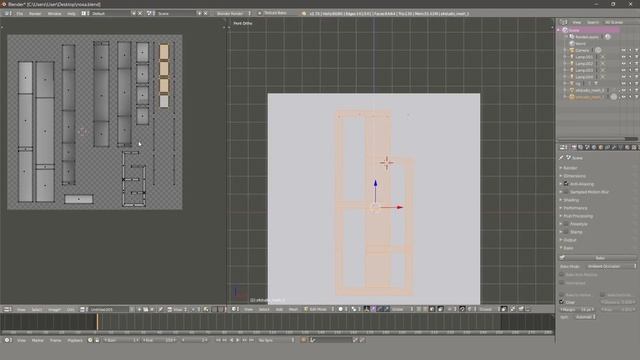Open the Object properties tab icon

pos(601,147)
